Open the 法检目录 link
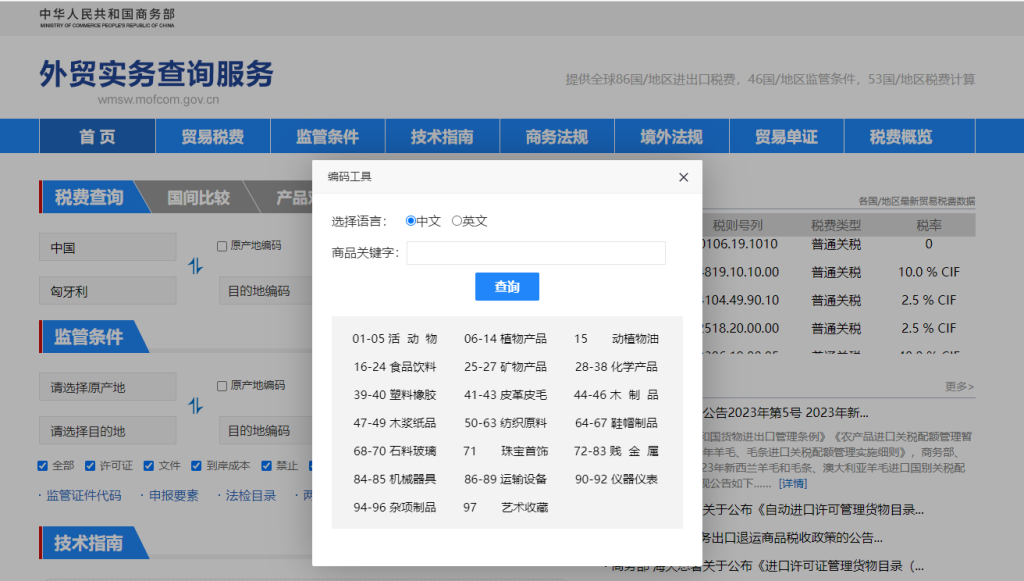Viewport: 1024px width, 581px height. (251, 495)
